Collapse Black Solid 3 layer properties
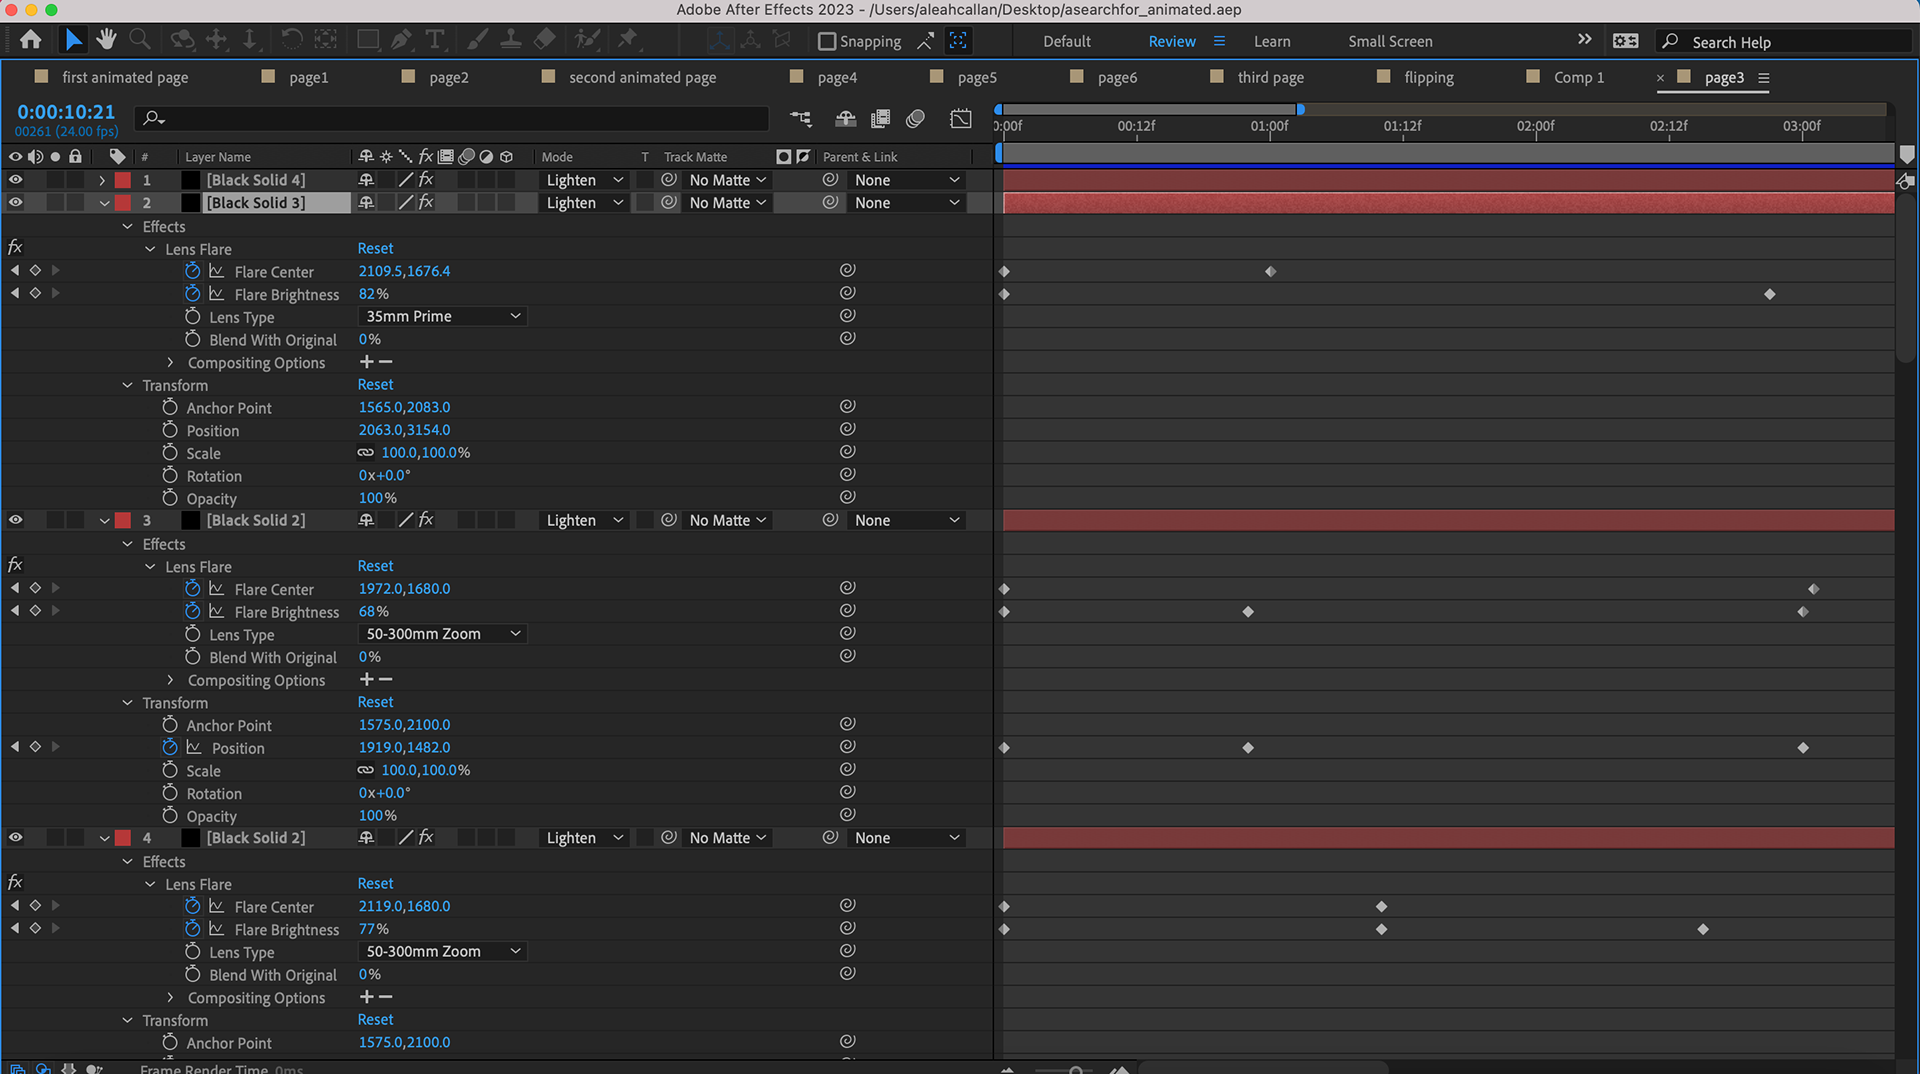The height and width of the screenshot is (1074, 1920). coord(104,202)
